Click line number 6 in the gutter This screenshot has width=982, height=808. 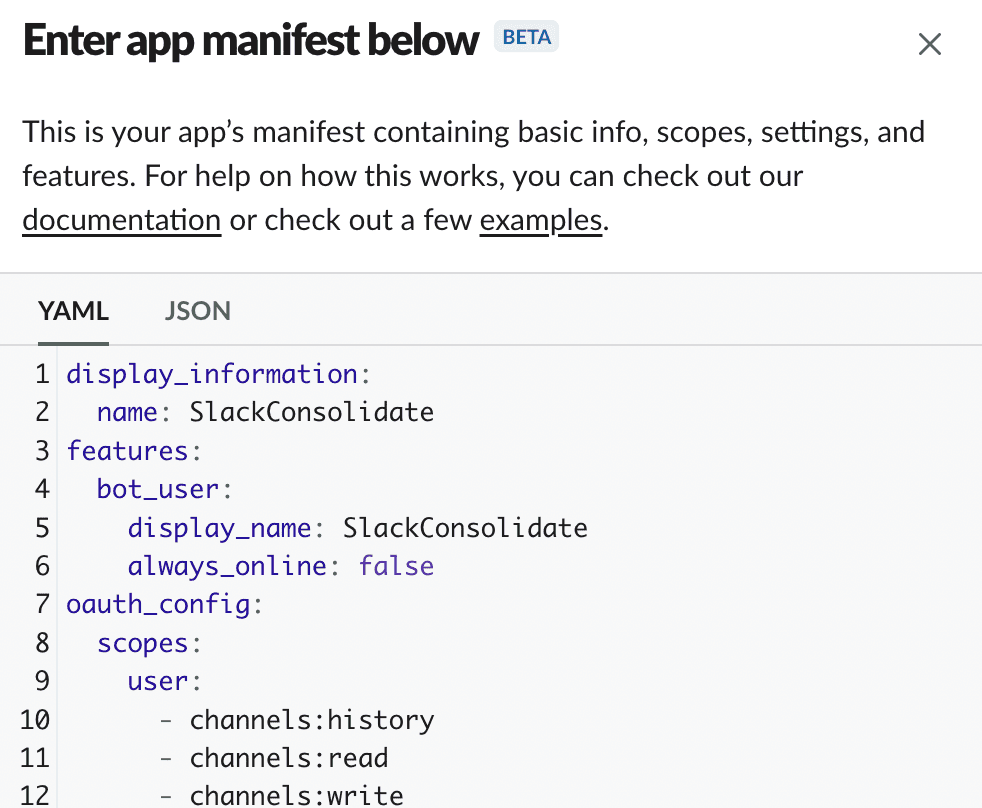click(x=42, y=566)
